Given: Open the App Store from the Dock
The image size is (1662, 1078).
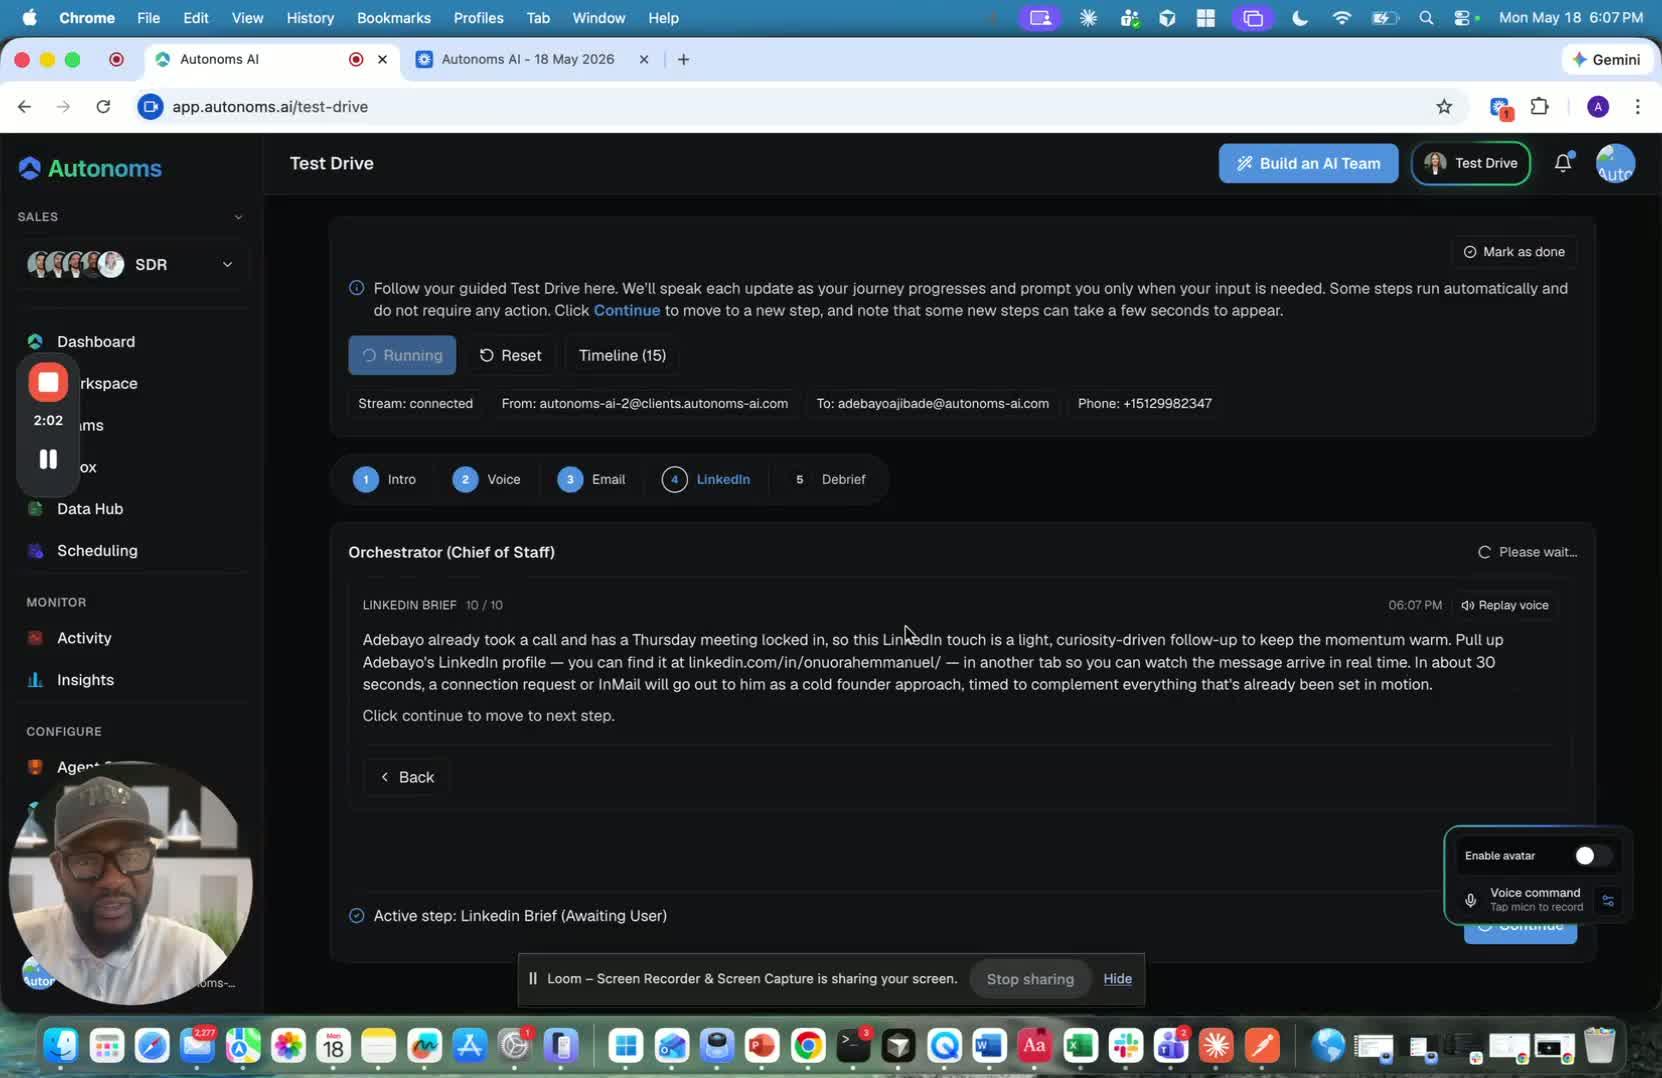Looking at the screenshot, I should coord(469,1046).
